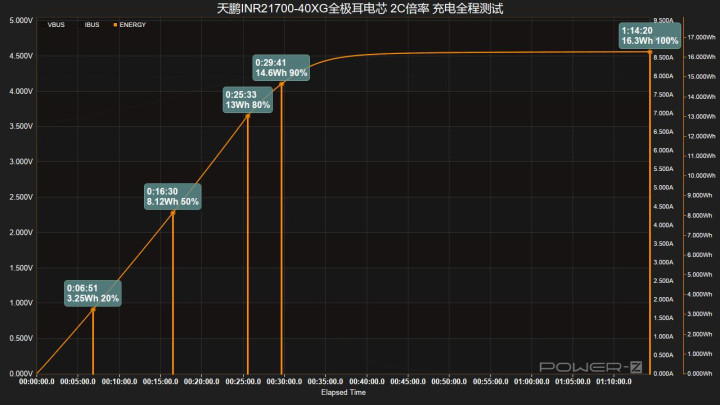Click the 13.000Wh energy axis label
Viewport: 720px width, 405px height.
[701, 117]
